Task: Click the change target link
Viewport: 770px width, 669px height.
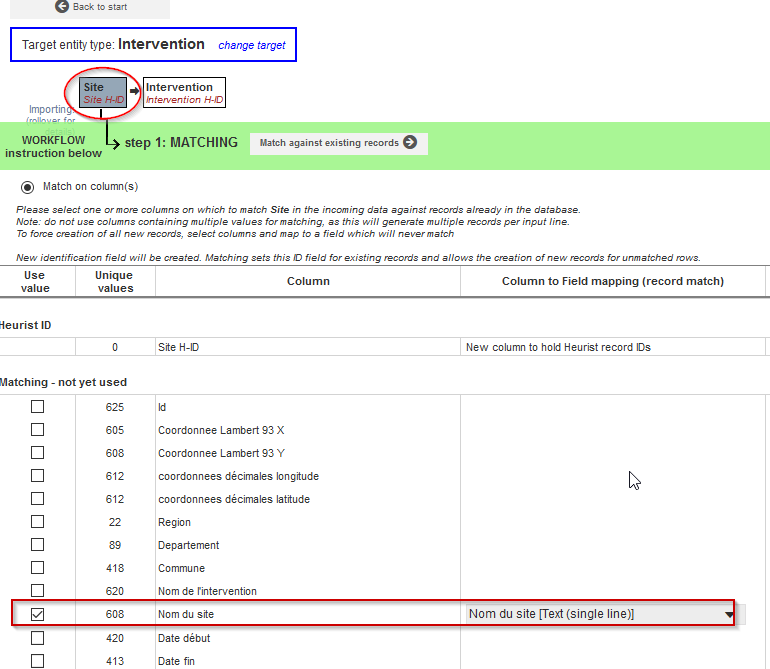Action: pyautogui.click(x=252, y=45)
